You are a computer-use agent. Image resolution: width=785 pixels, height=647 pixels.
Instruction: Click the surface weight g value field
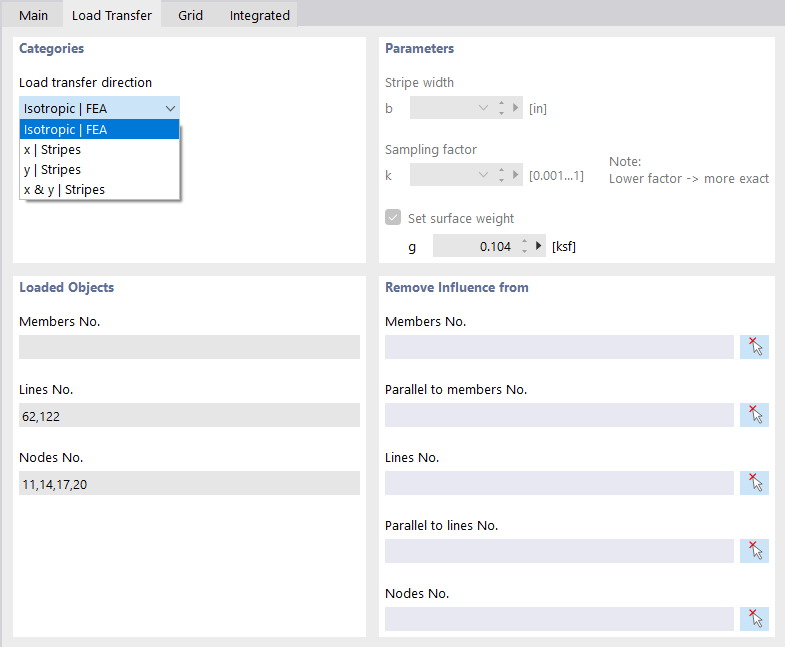474,246
